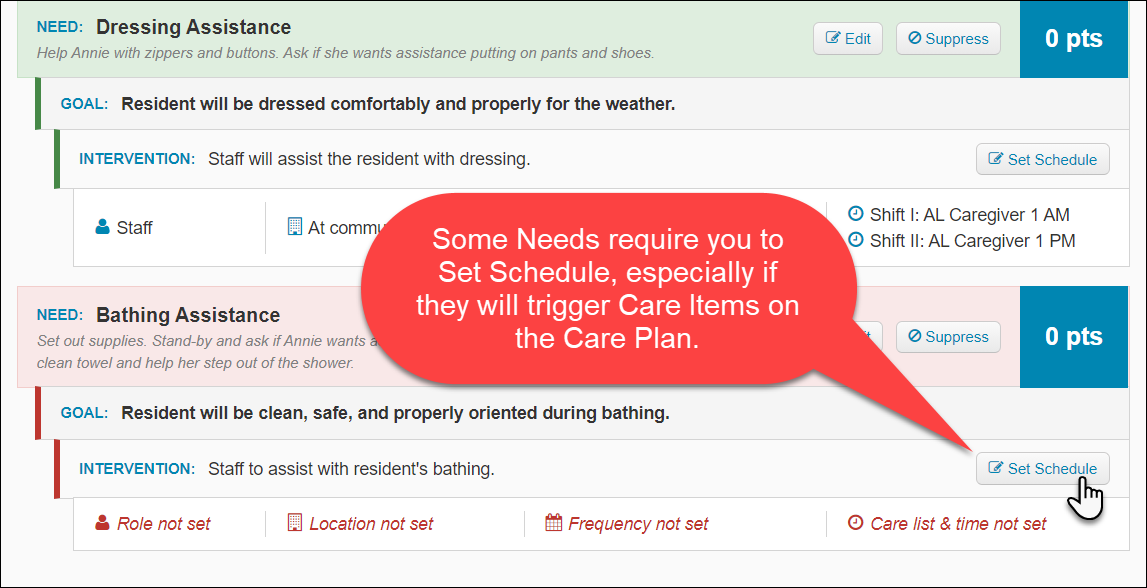Click red building icon Location not set

[294, 524]
